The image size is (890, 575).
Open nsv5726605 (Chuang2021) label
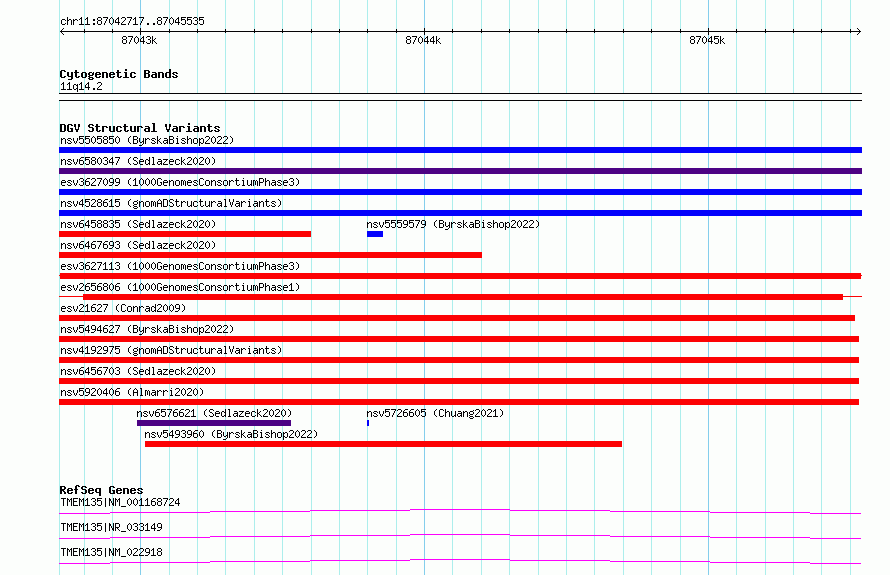pos(435,413)
